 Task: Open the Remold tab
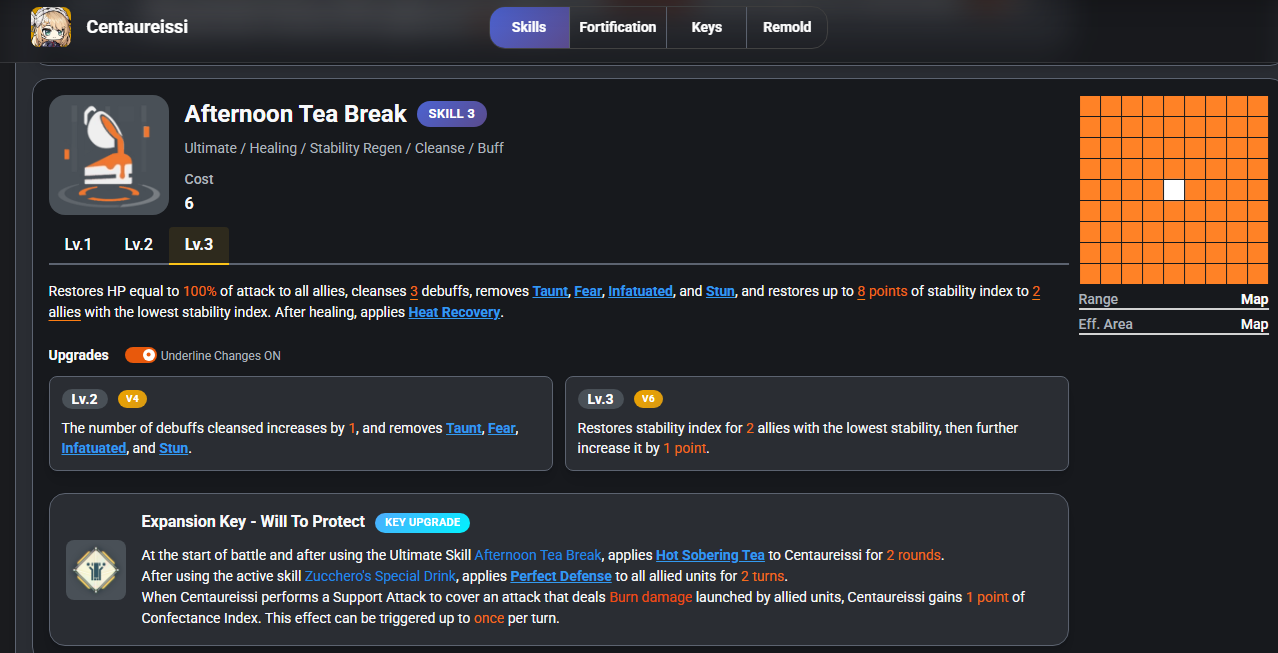point(787,27)
